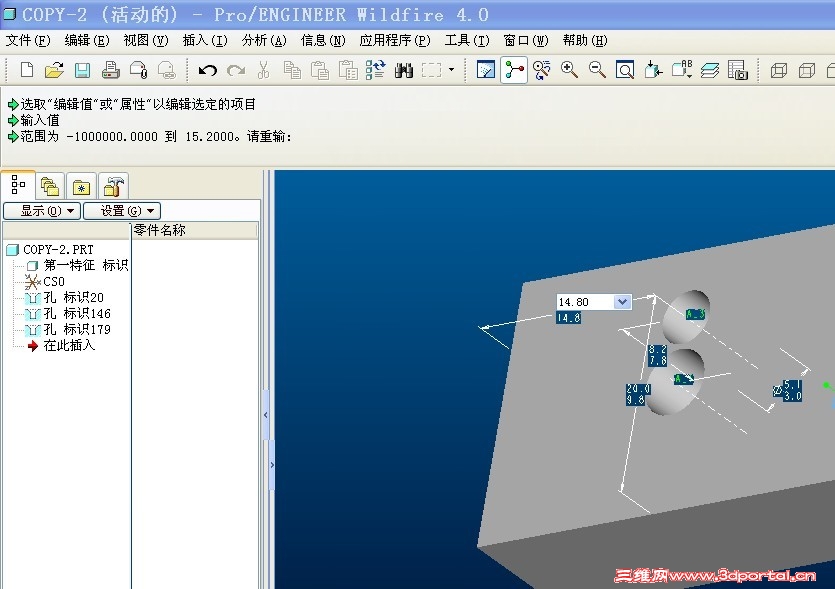Open the 文件(F) menu
The width and height of the screenshot is (835, 589).
pyautogui.click(x=28, y=40)
